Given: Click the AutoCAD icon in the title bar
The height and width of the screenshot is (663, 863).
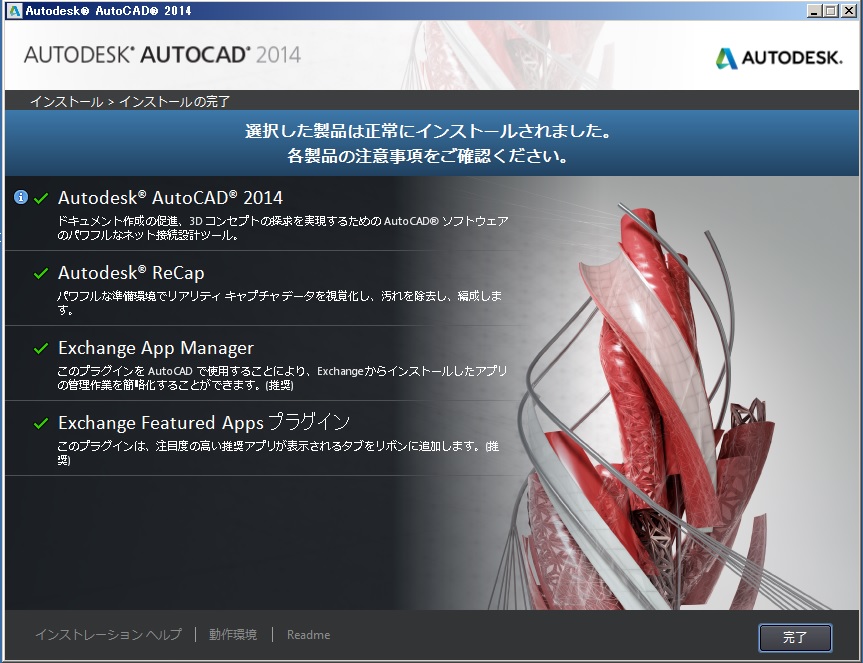Looking at the screenshot, I should click(15, 10).
